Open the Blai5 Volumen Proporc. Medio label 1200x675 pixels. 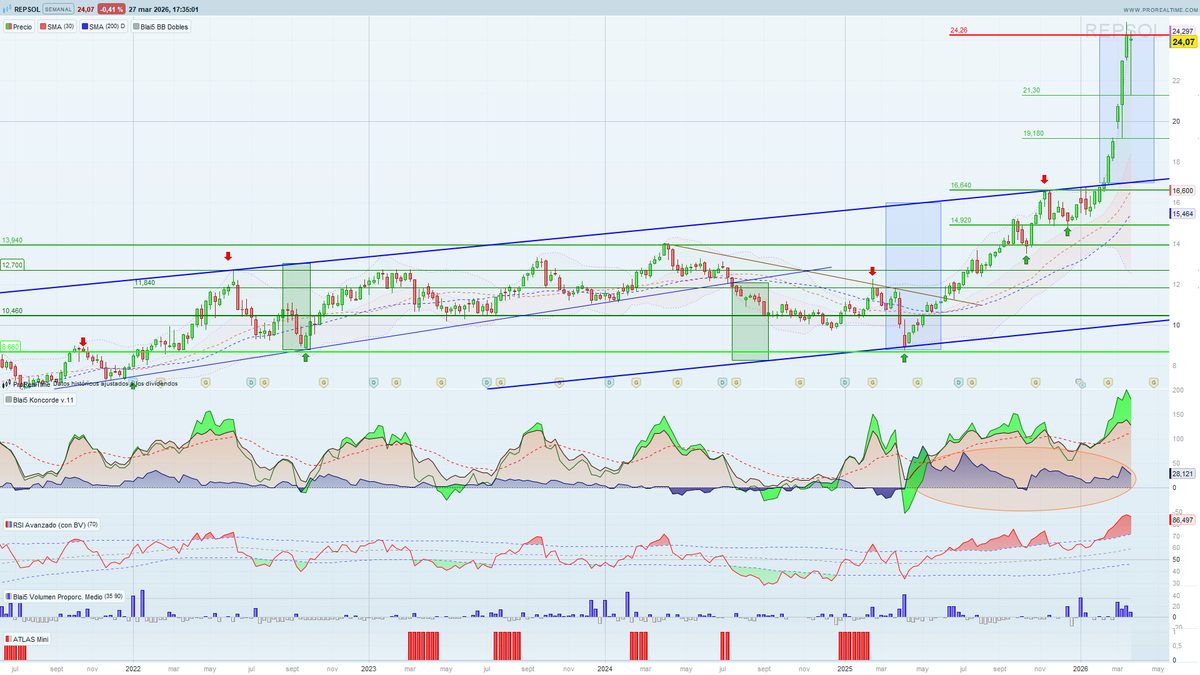click(x=63, y=596)
